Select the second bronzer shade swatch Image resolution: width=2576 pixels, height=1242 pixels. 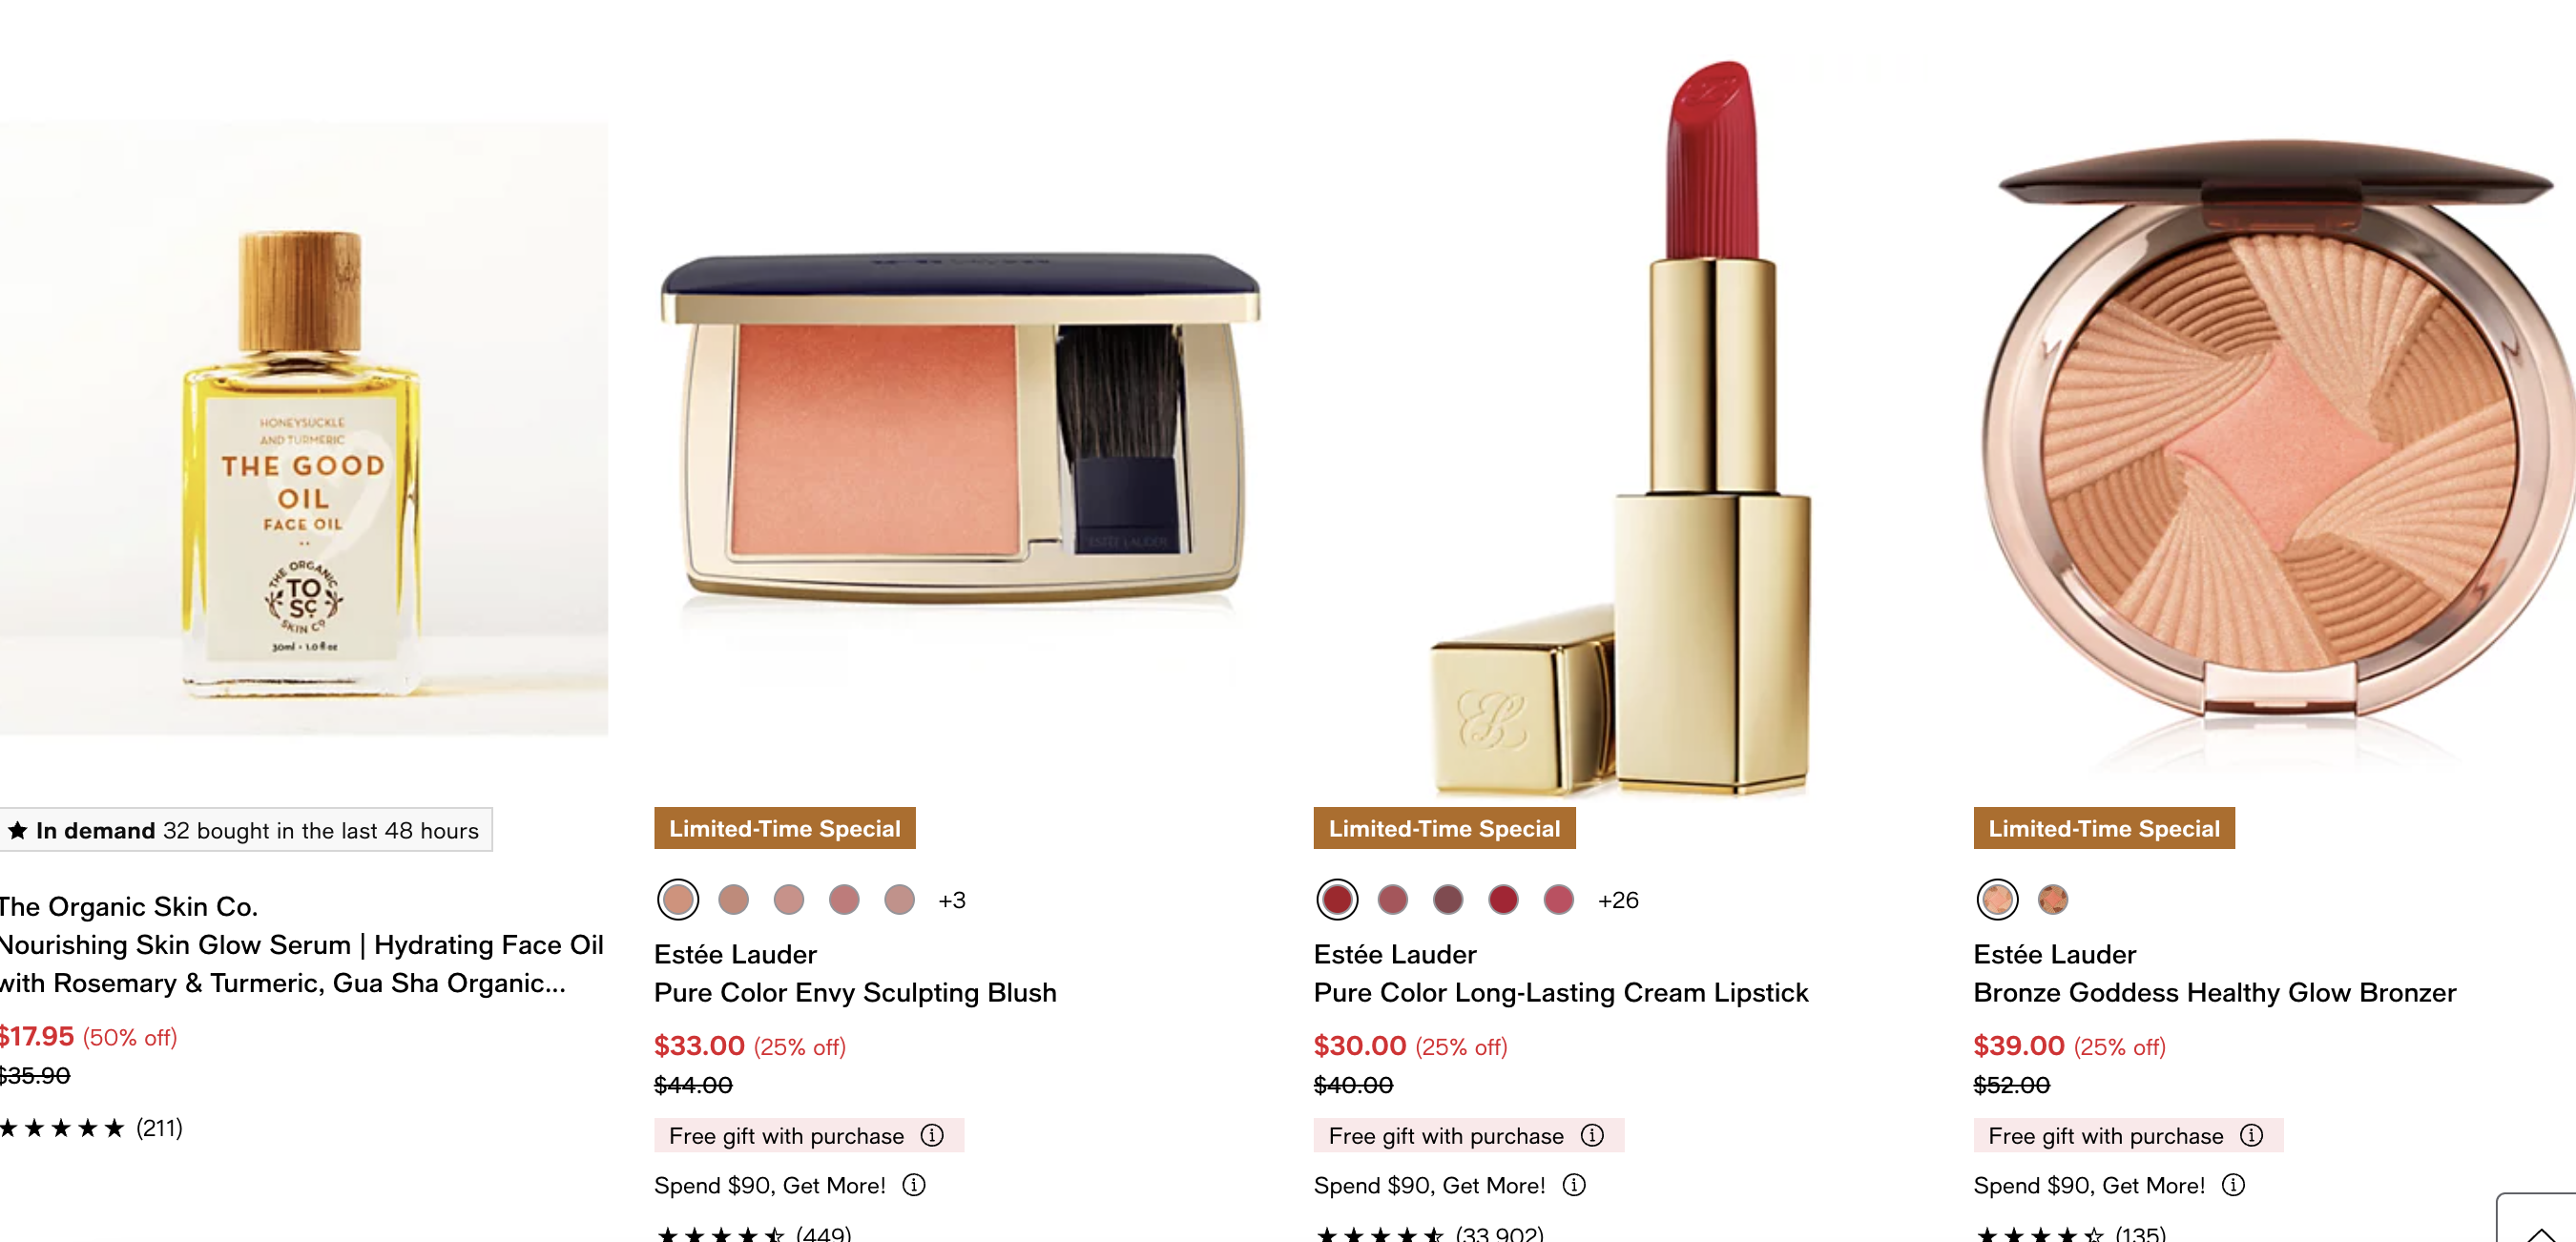tap(2052, 899)
